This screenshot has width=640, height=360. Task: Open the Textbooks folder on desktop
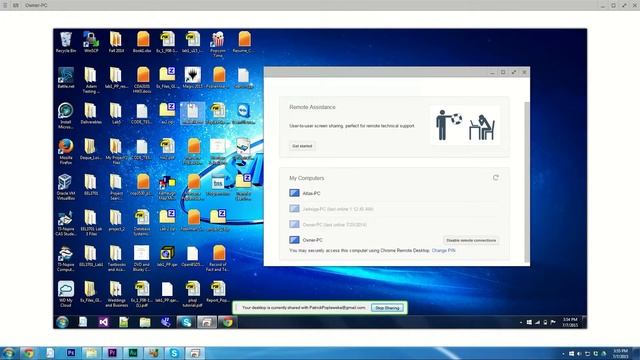(x=116, y=259)
